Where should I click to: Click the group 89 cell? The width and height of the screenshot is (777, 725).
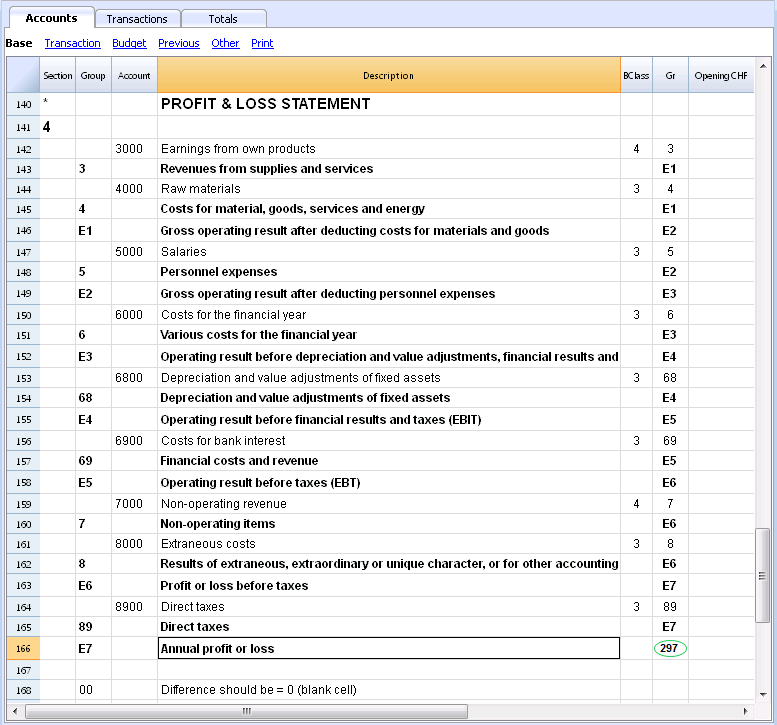(x=93, y=627)
